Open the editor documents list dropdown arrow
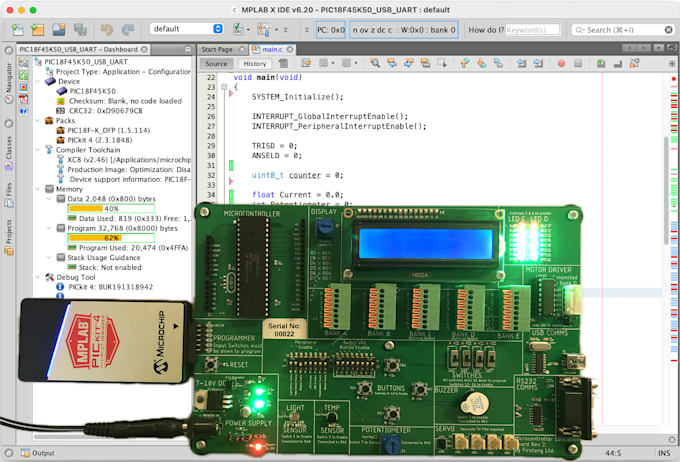Screen dimensions: 680x462 click(659, 48)
